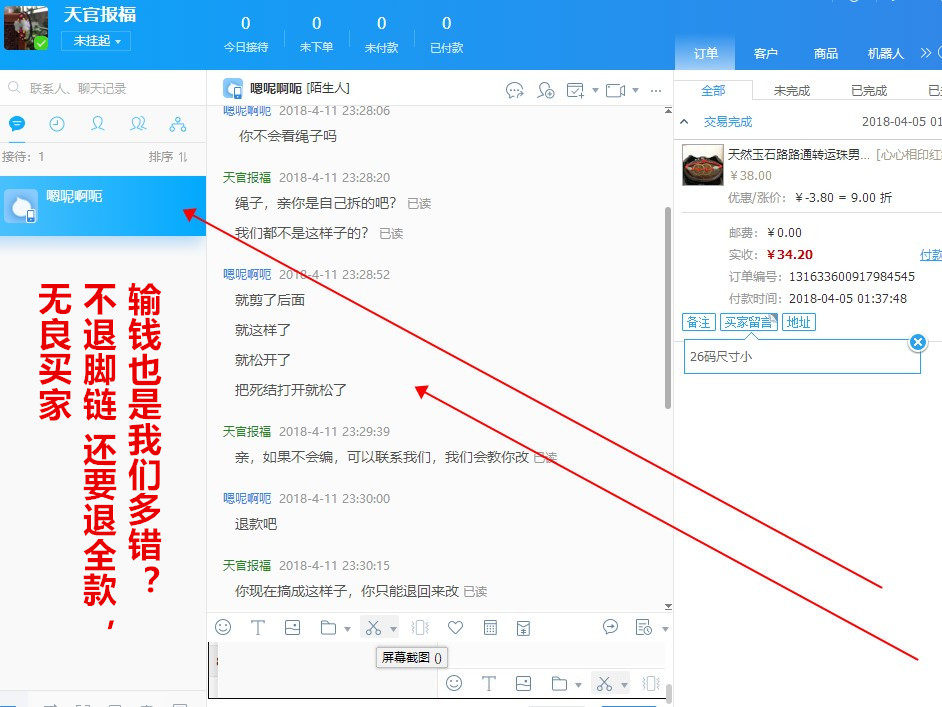Screen dimensions: 942x707
Task: Collapse the 交易完成 order section
Action: (x=684, y=122)
